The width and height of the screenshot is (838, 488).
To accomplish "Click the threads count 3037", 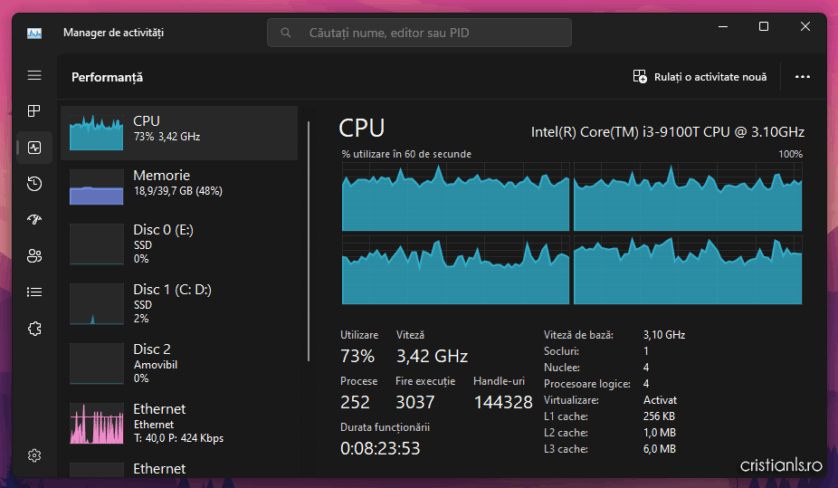I will pyautogui.click(x=415, y=402).
